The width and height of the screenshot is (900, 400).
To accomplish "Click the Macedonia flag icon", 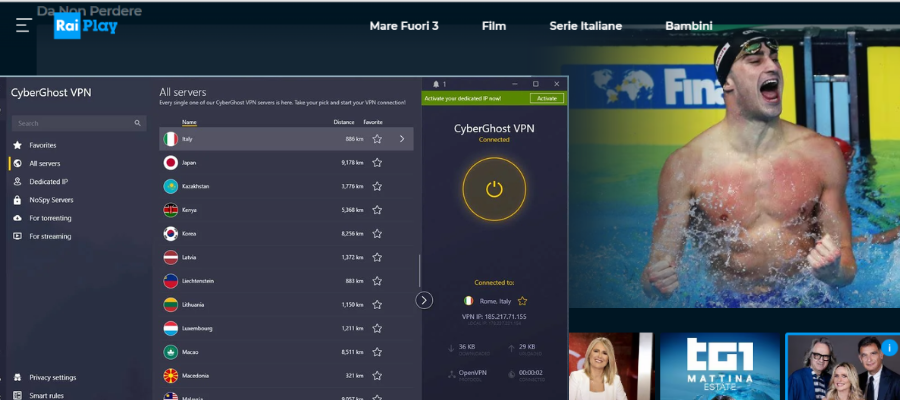I will point(170,376).
